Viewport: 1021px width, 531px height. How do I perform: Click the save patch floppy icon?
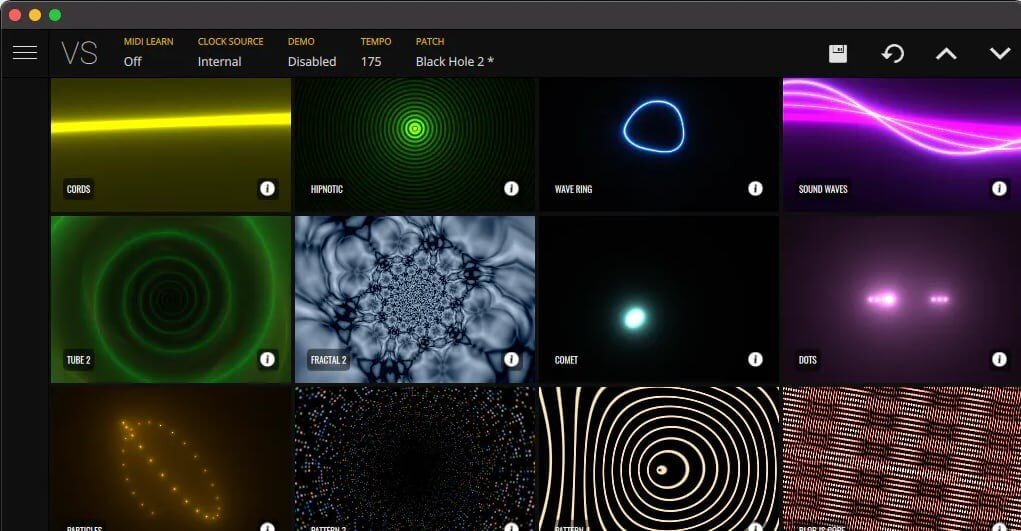point(838,54)
